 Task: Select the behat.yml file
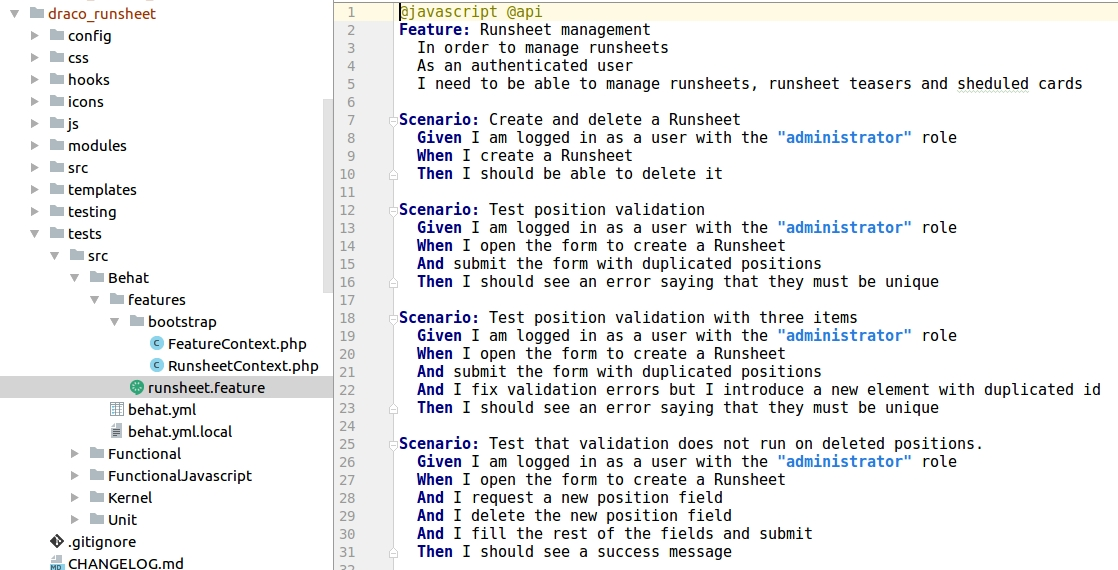click(162, 410)
